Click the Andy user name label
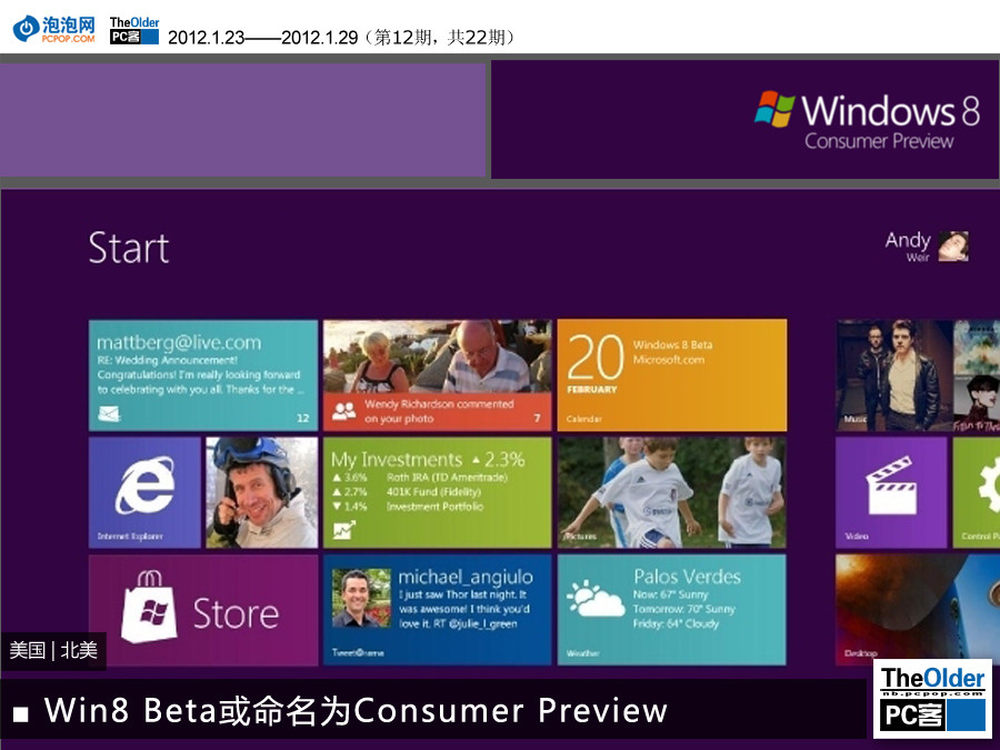Viewport: 1000px width, 750px height. point(908,240)
